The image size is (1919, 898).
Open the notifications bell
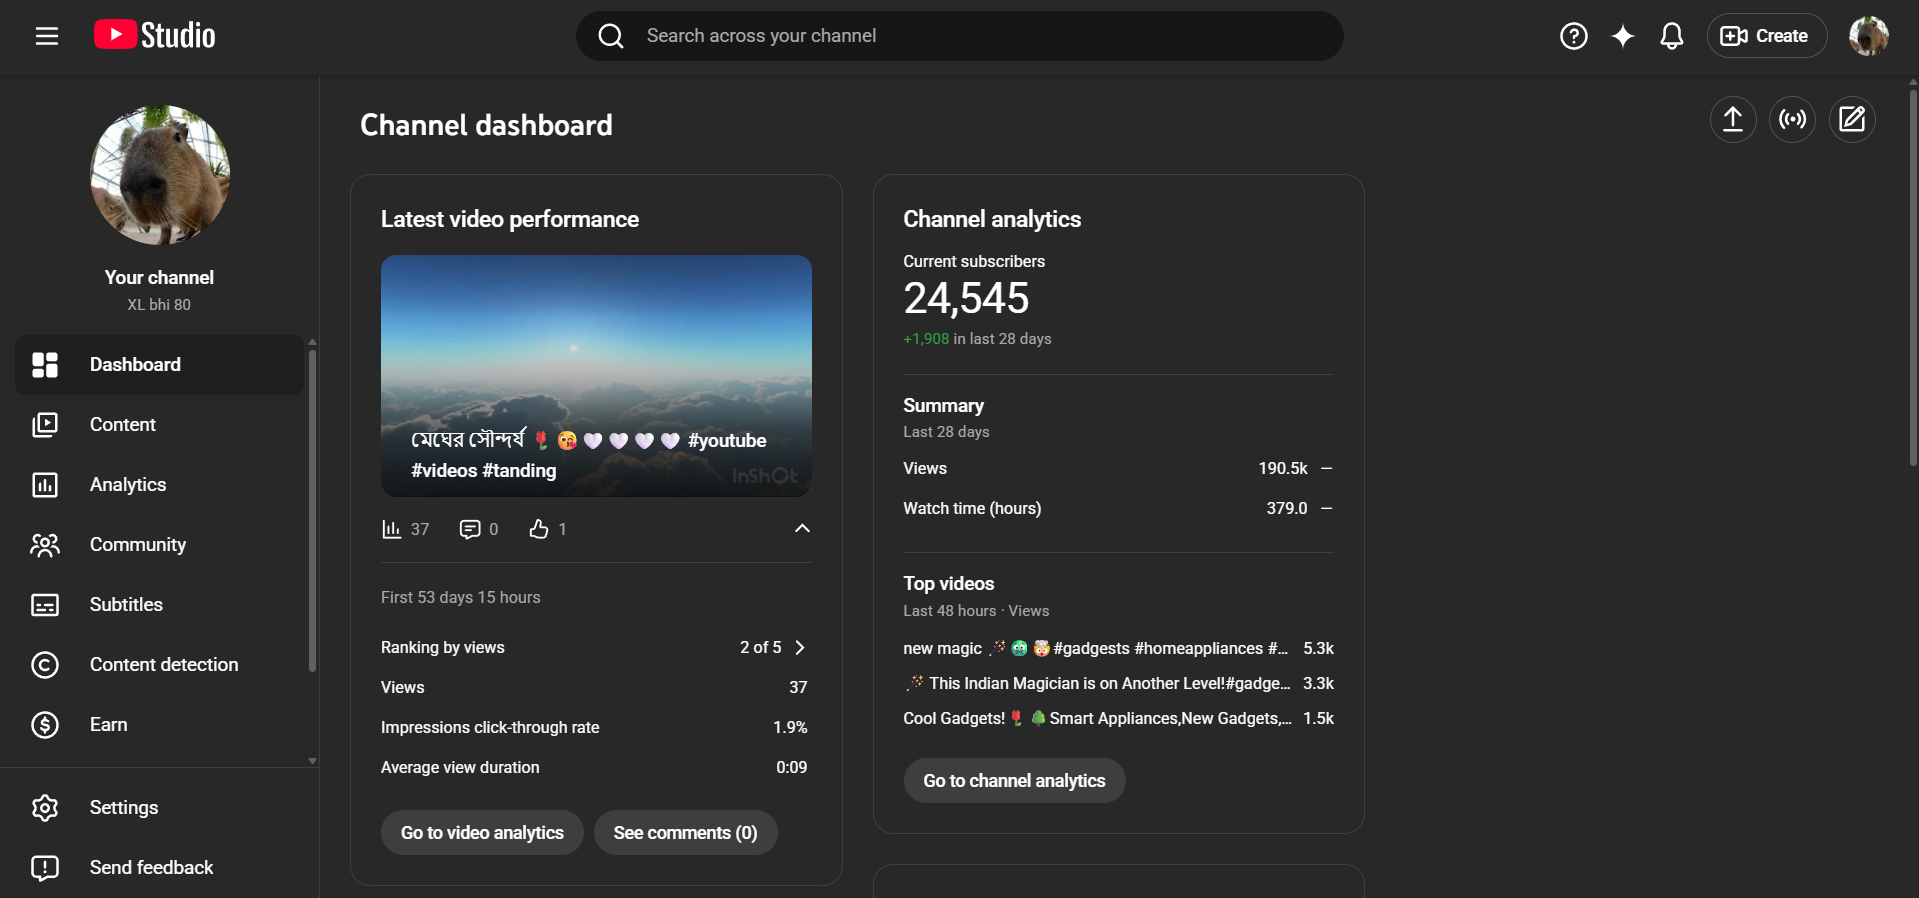(x=1671, y=36)
